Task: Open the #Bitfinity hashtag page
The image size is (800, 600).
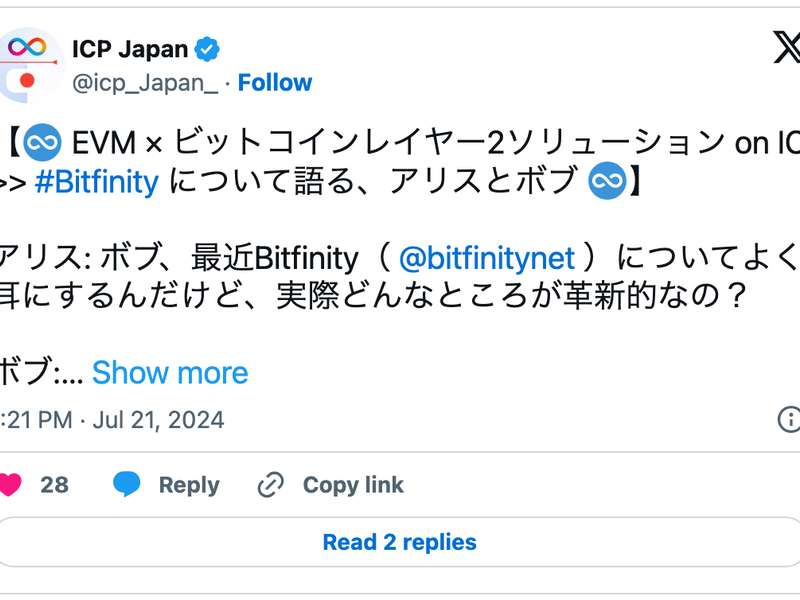Action: pyautogui.click(x=96, y=182)
